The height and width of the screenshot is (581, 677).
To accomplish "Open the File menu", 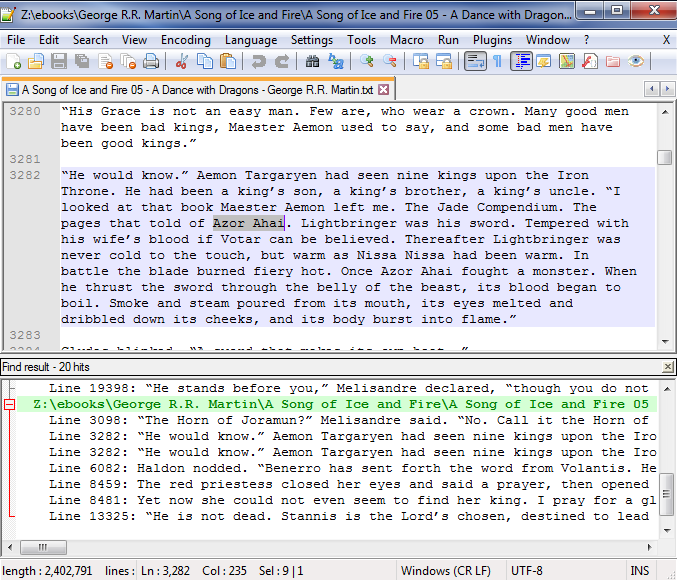I will (x=16, y=40).
